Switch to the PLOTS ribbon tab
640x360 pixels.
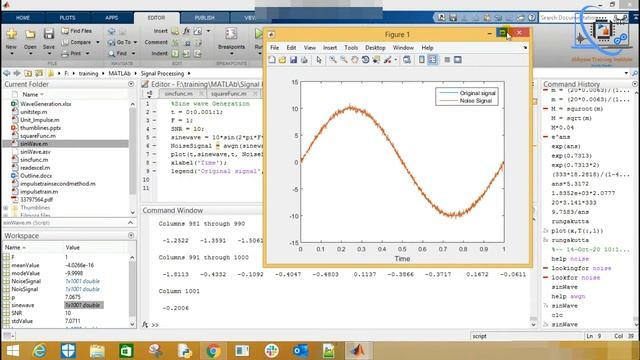[67, 18]
